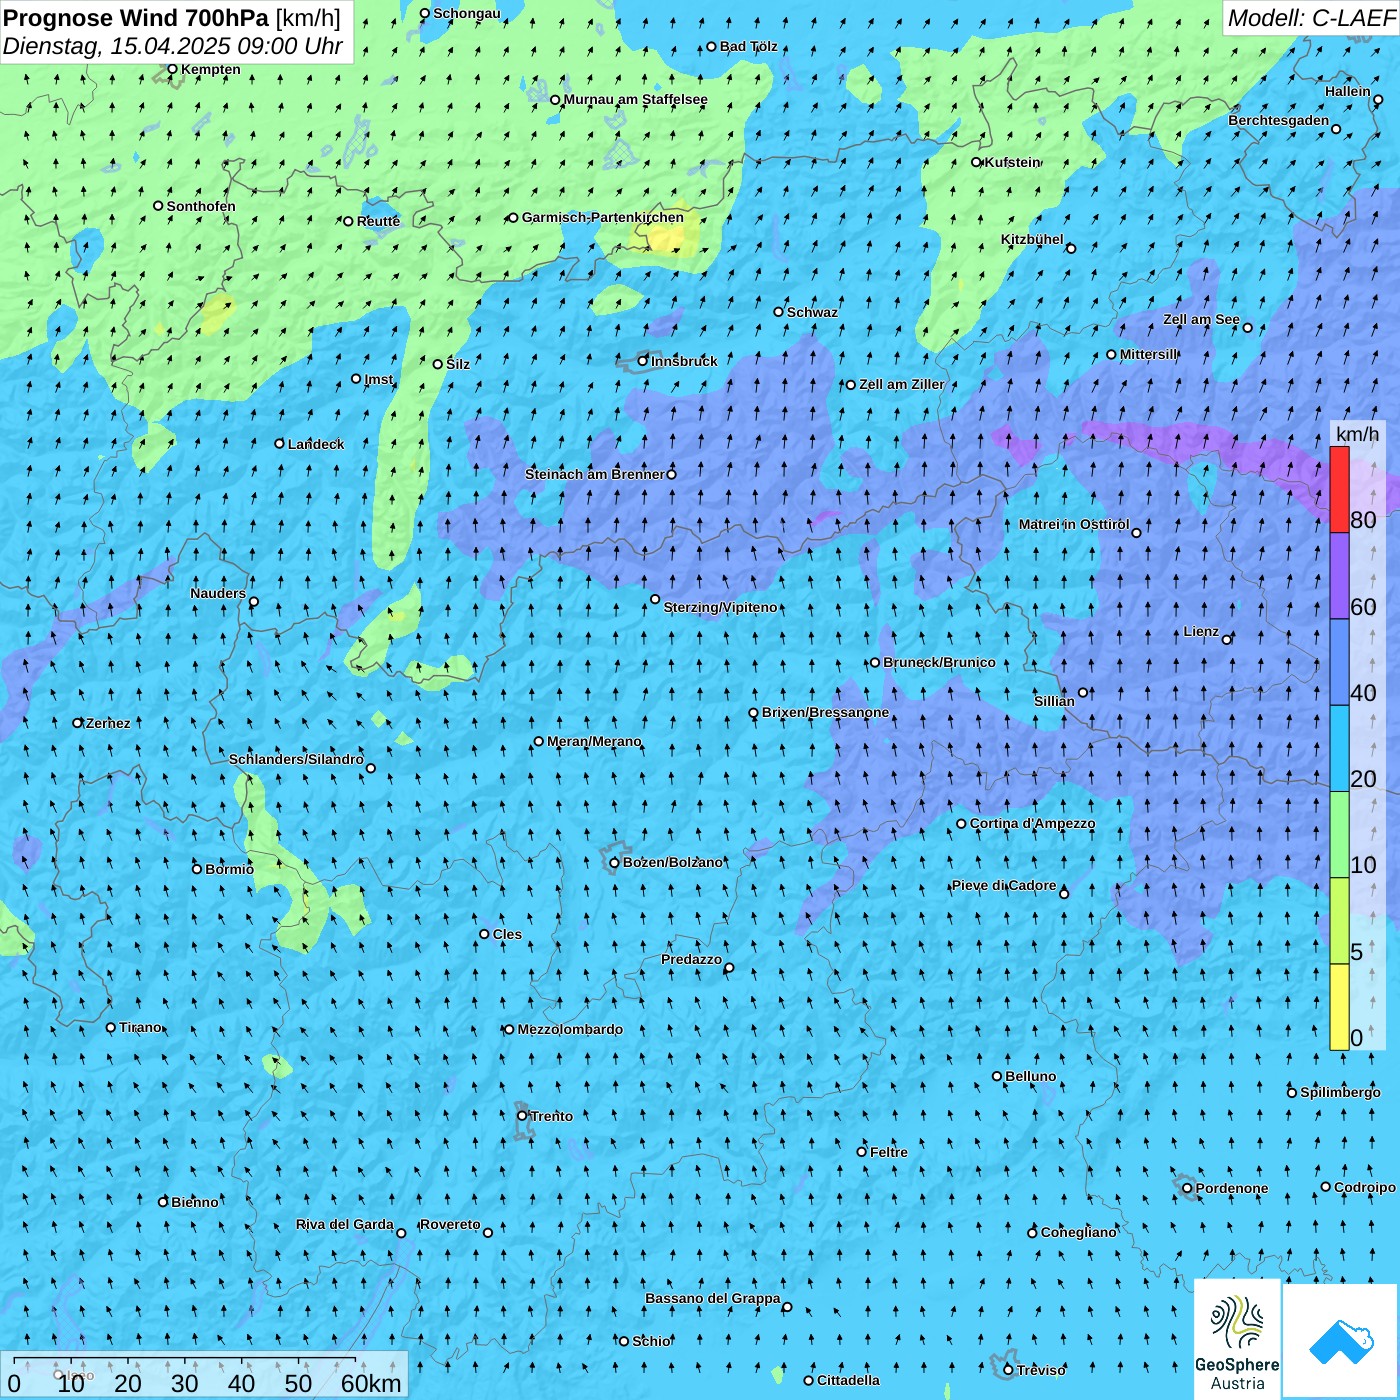Click the Kufstein label
The height and width of the screenshot is (1400, 1400).
pos(1012,162)
